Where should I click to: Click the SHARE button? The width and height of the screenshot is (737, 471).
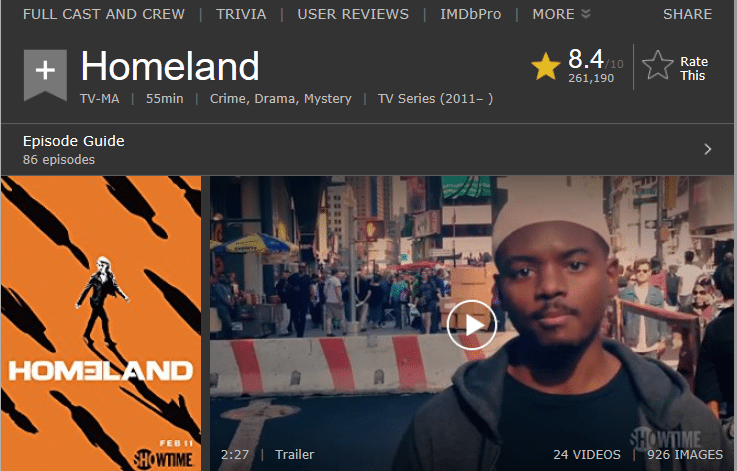(687, 14)
